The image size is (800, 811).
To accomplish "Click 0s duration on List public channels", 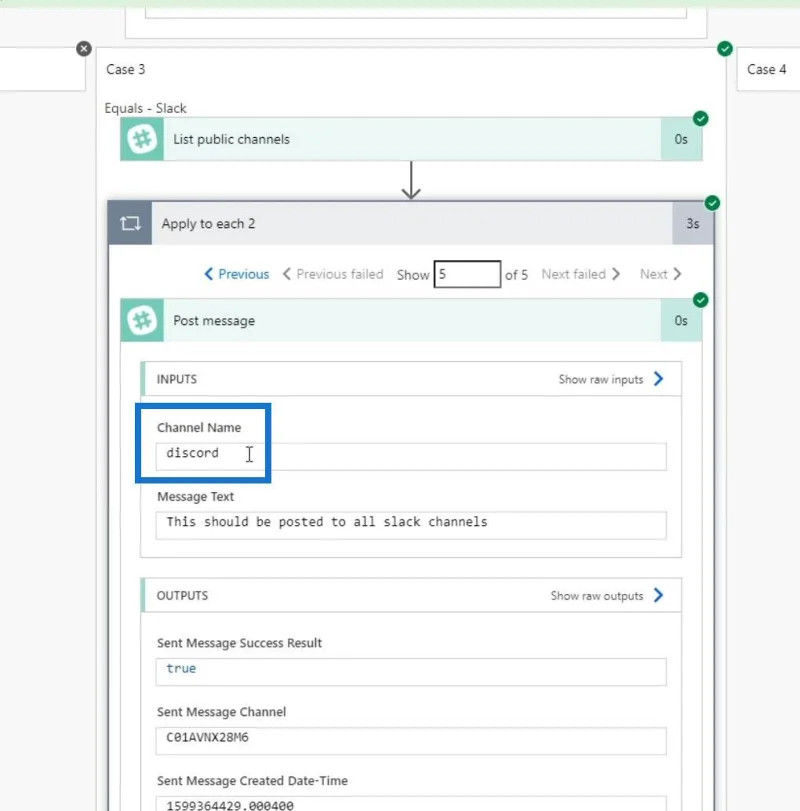I will coord(681,139).
